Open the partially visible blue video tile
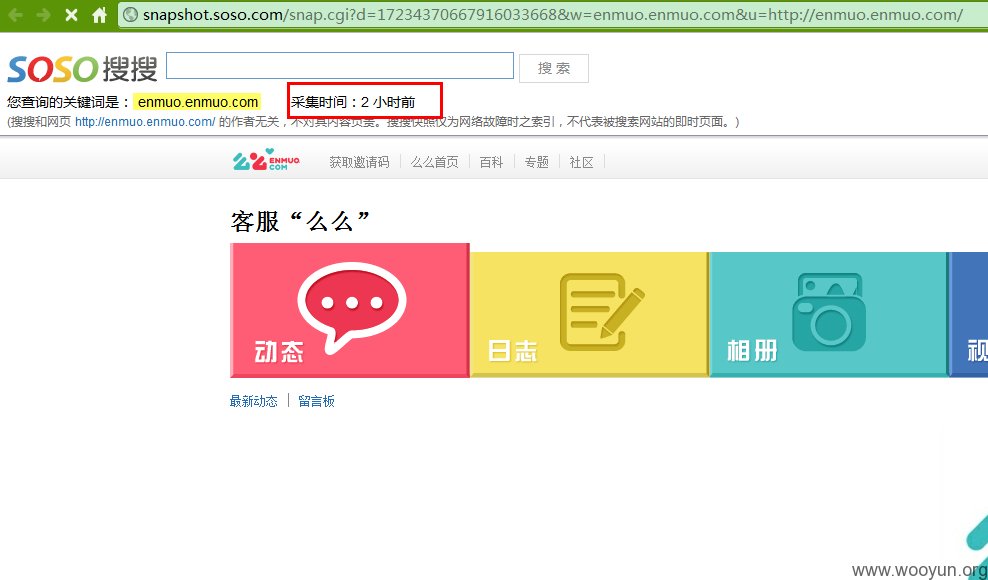Viewport: 988px width, 580px height. 968,314
